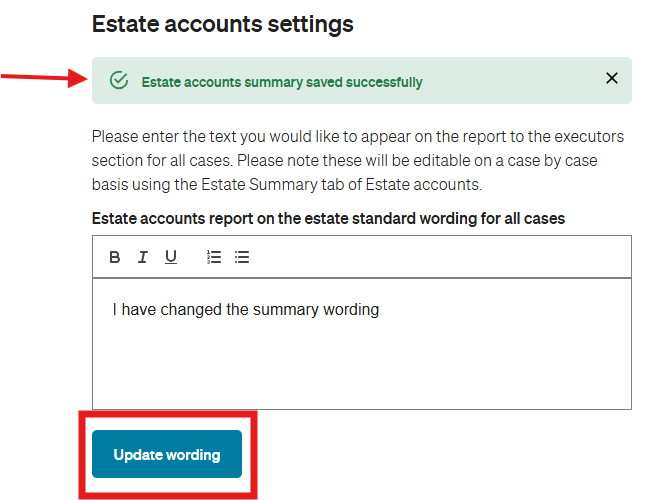The width and height of the screenshot is (654, 500).
Task: Insert a bulleted list in the editor
Action: tap(242, 257)
